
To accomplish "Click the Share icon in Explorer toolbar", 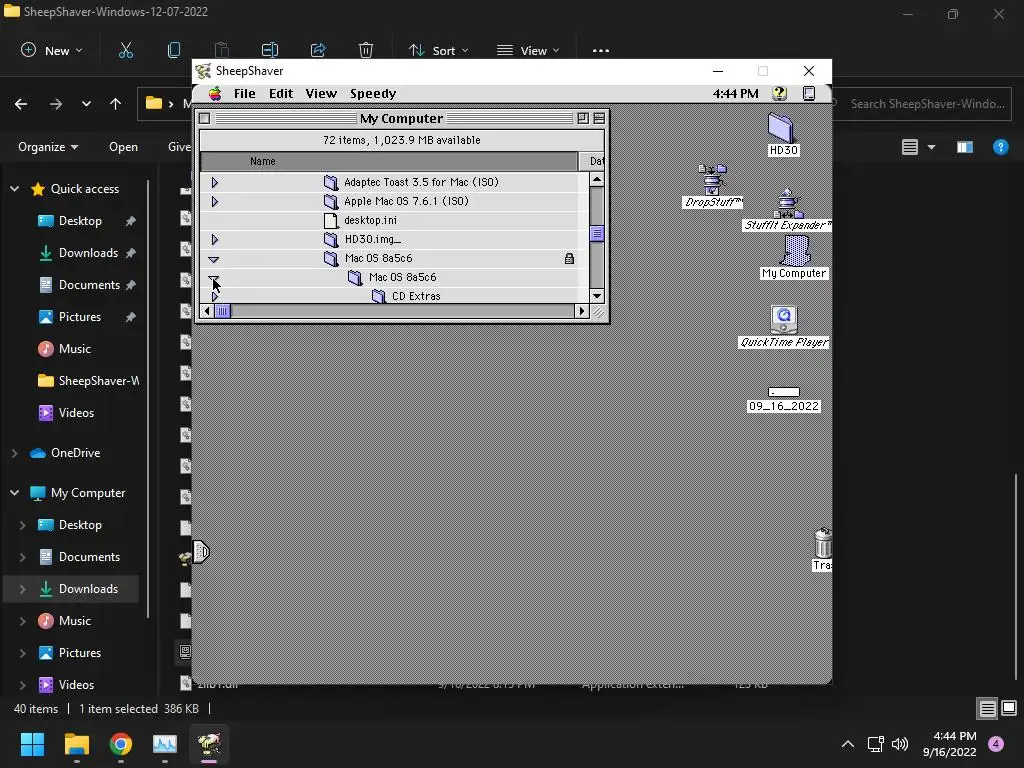I will coord(318,50).
